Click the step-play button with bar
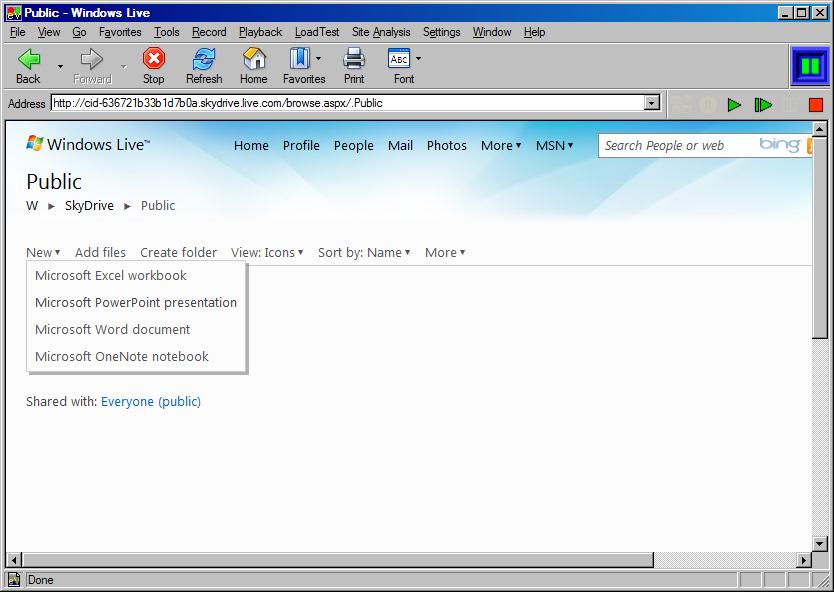This screenshot has height=592, width=834. tap(763, 105)
